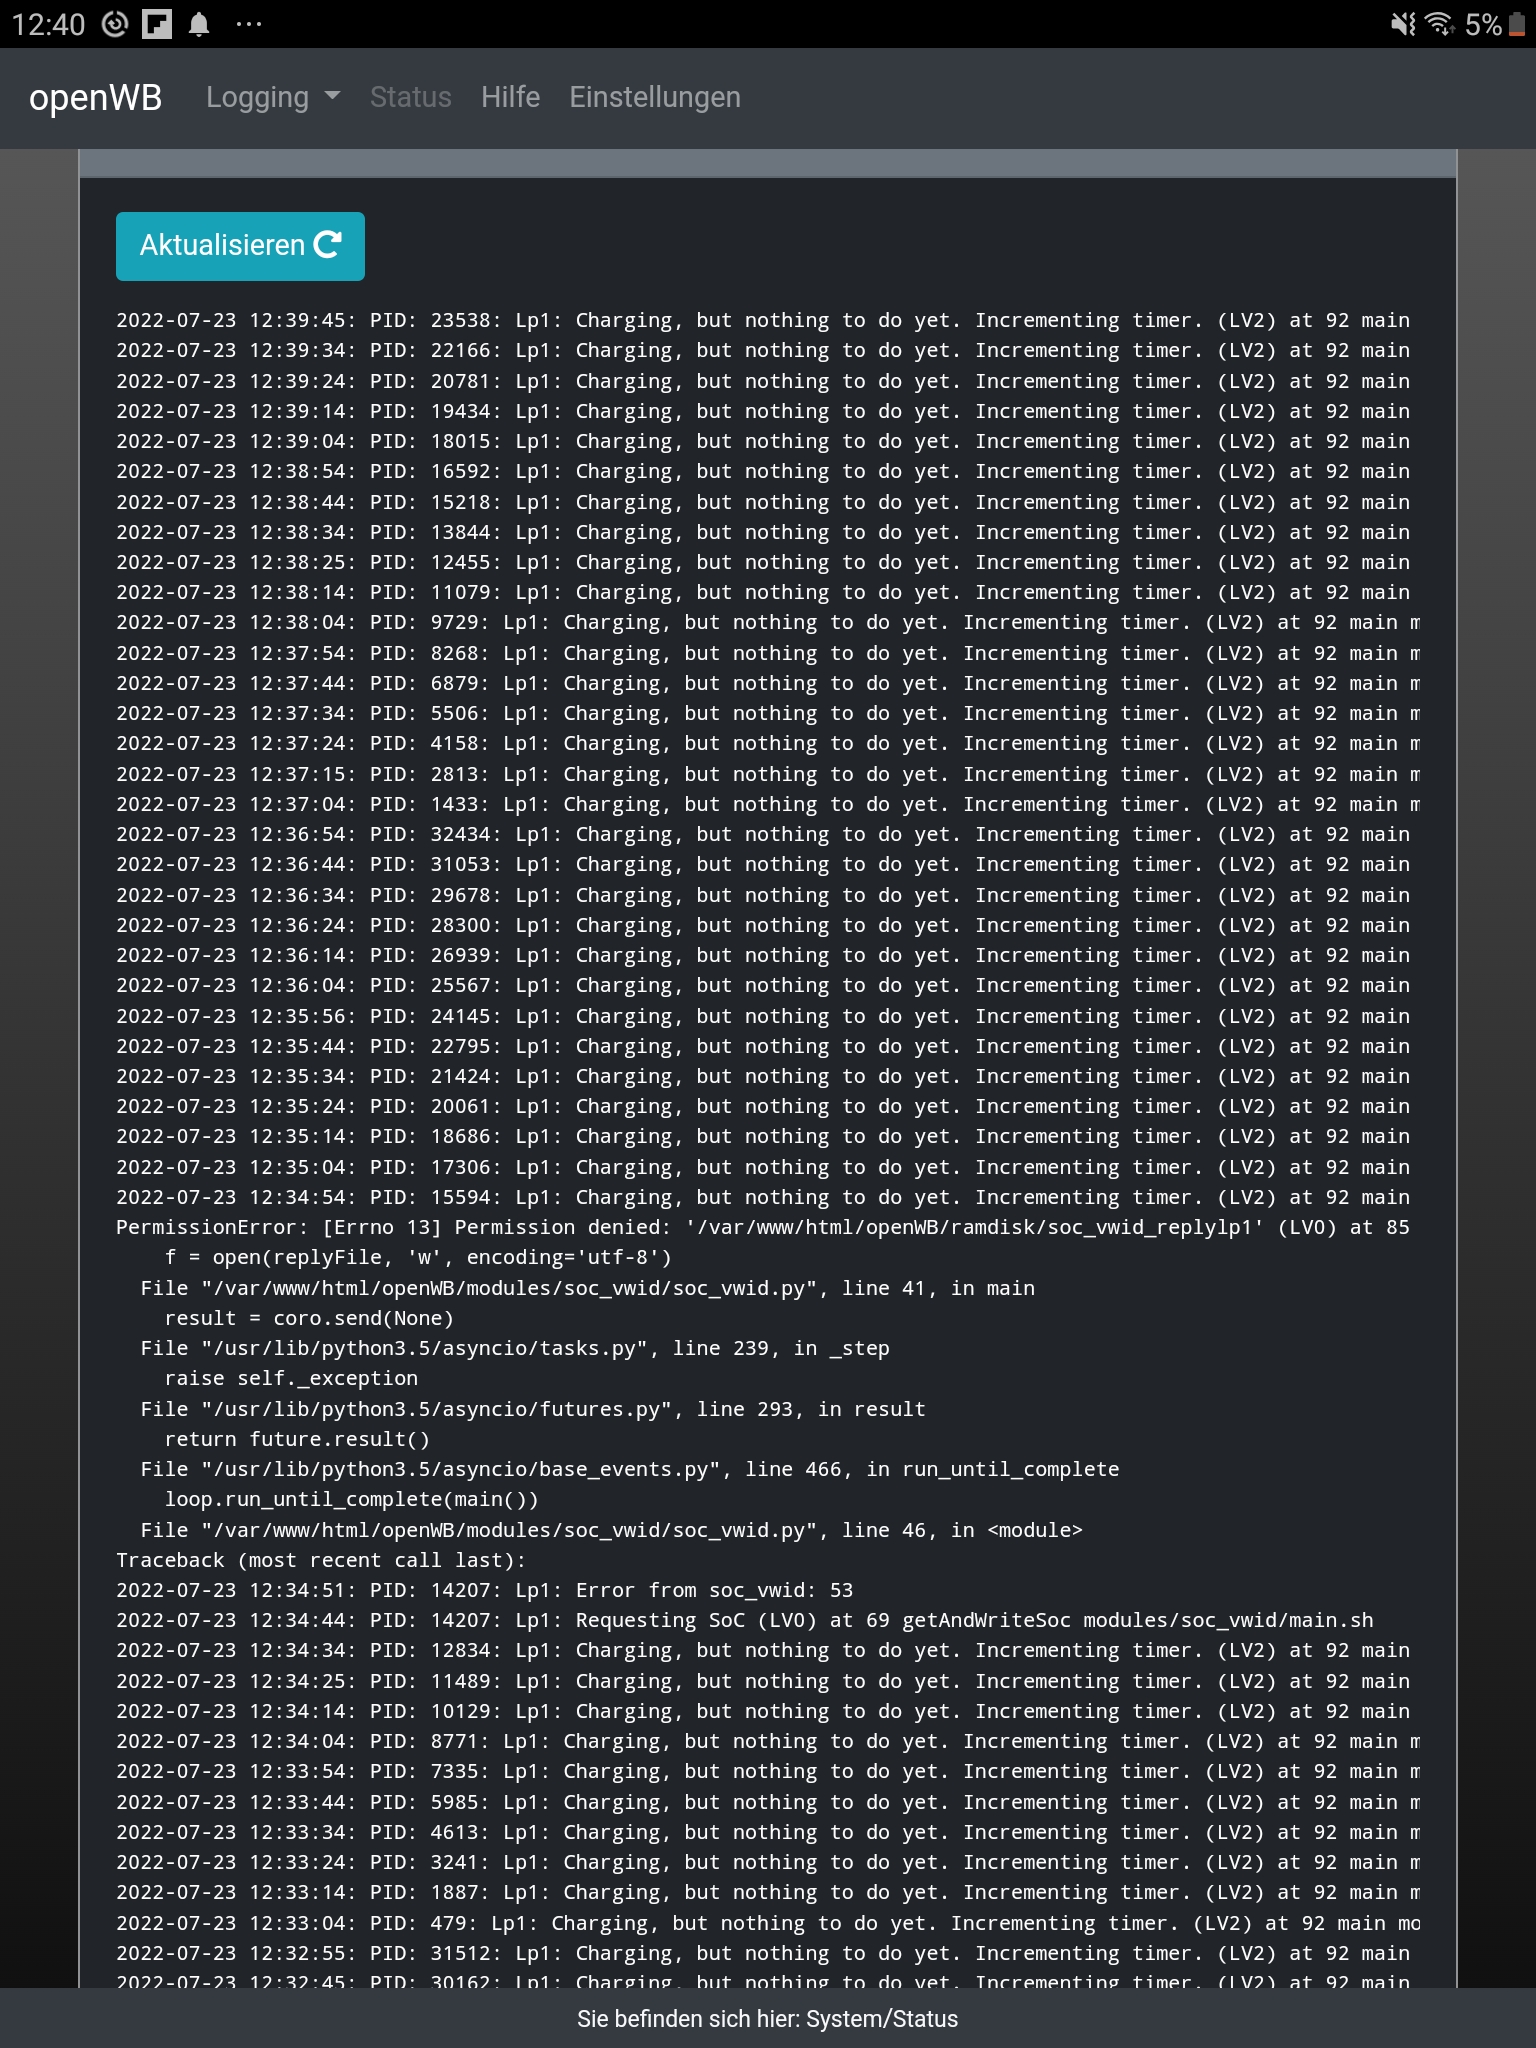Open the Hilfe menu item
This screenshot has height=2048, width=1536.
[x=510, y=97]
